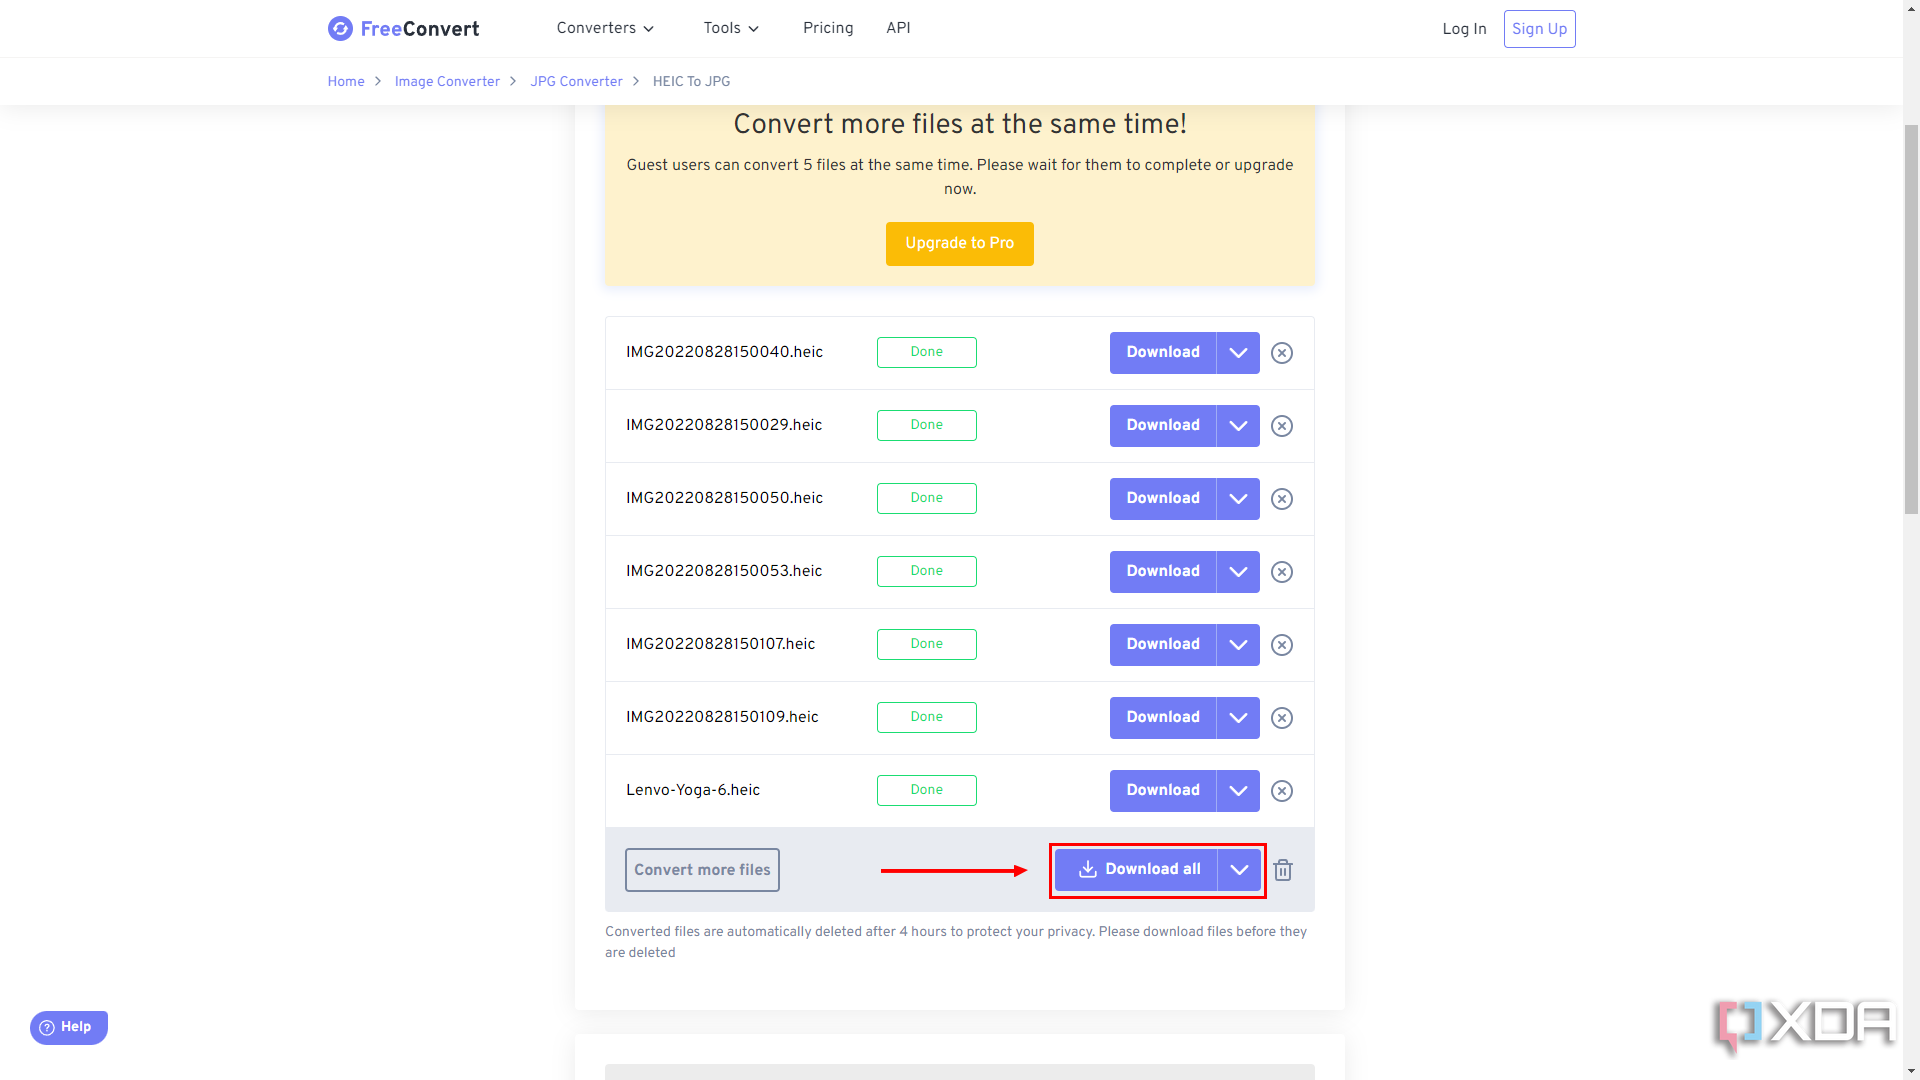Click the FreeConvert logo icon
This screenshot has height=1080, width=1920.
click(339, 29)
